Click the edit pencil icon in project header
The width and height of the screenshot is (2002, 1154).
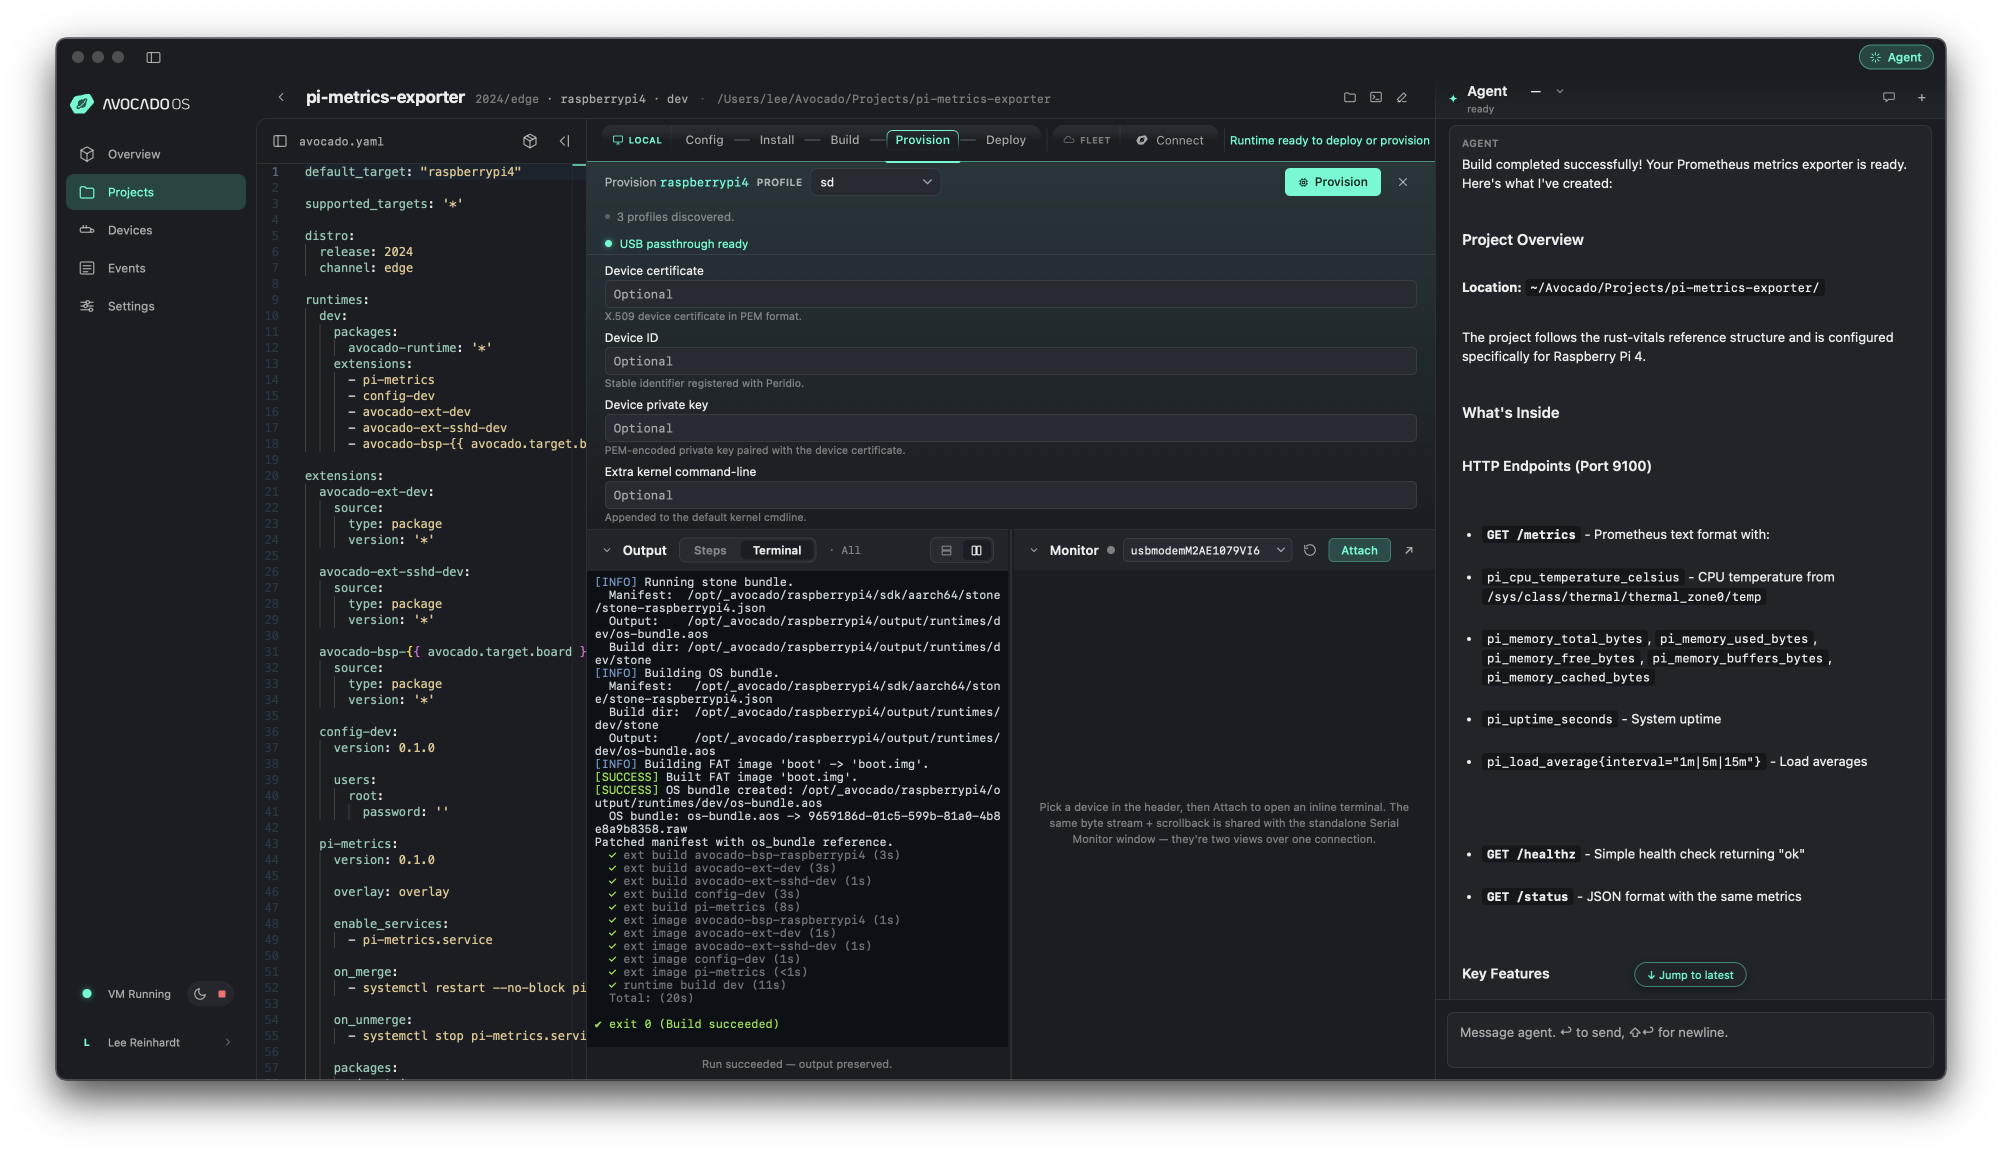(1402, 98)
